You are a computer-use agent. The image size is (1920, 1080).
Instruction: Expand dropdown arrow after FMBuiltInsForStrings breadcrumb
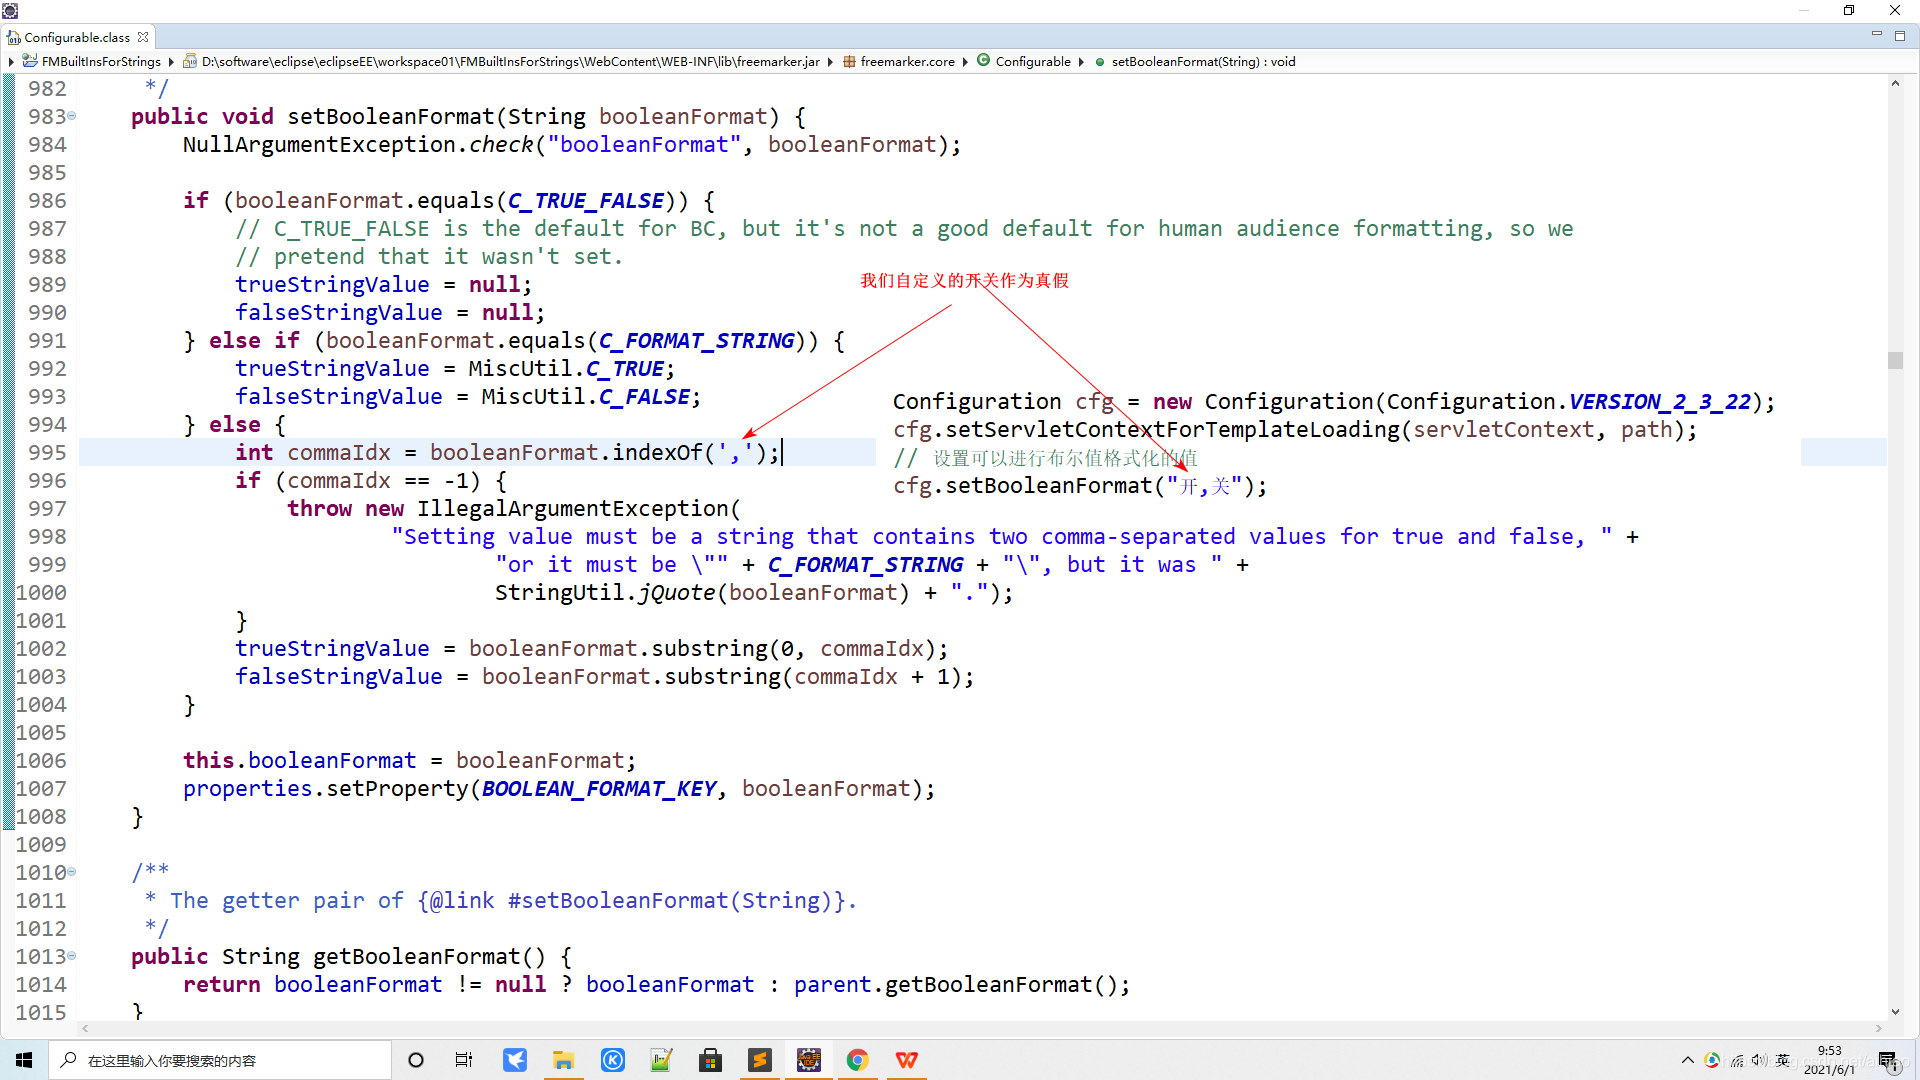(171, 61)
